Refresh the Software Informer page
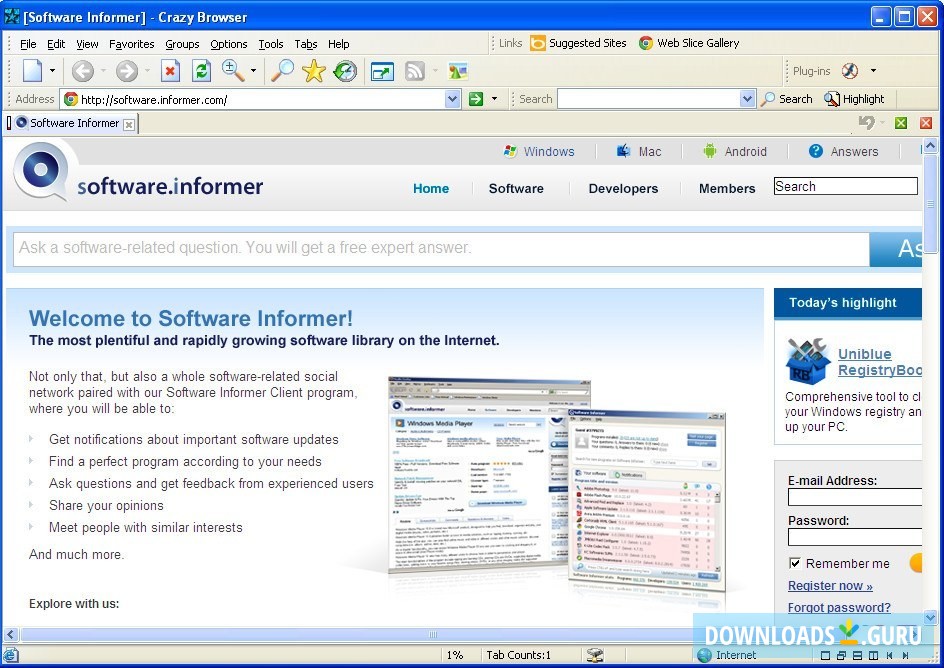Screen dimensions: 944x668 (200, 71)
